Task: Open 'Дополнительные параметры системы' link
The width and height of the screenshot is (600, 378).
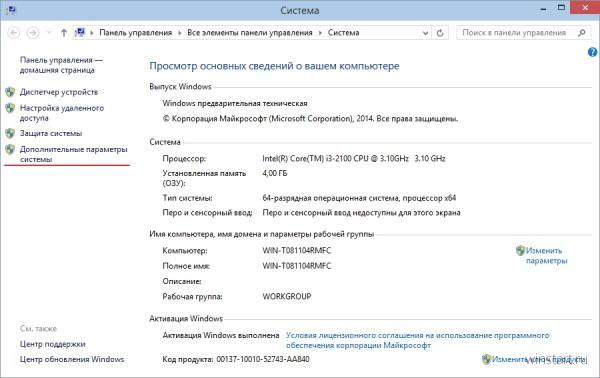Action: pos(73,154)
